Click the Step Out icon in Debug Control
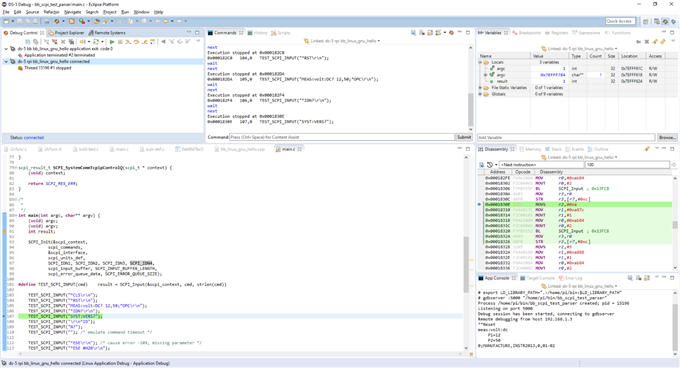680x368 pixels. point(144,42)
